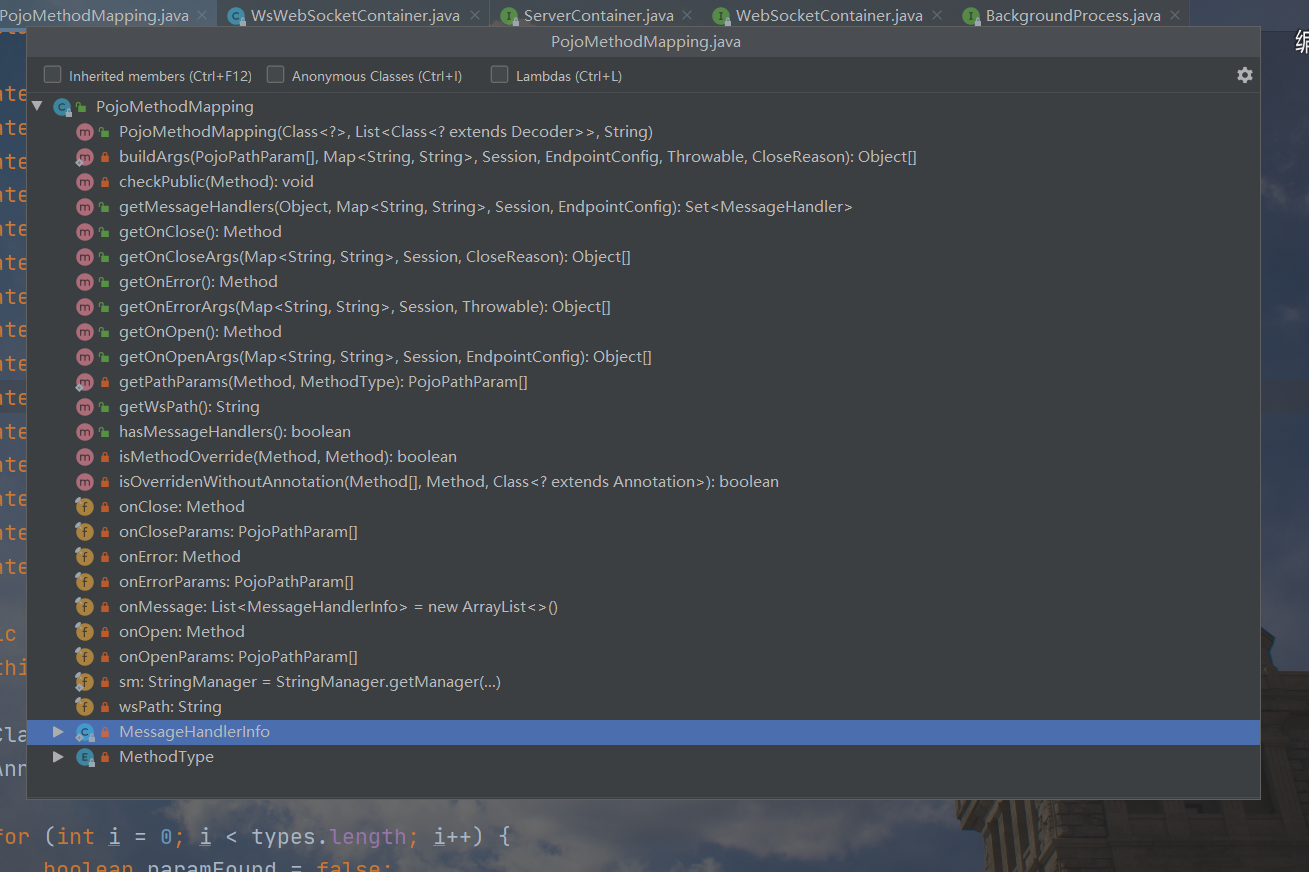The height and width of the screenshot is (872, 1309).
Task: Click method icon beside getOnClose()
Action: click(x=85, y=232)
